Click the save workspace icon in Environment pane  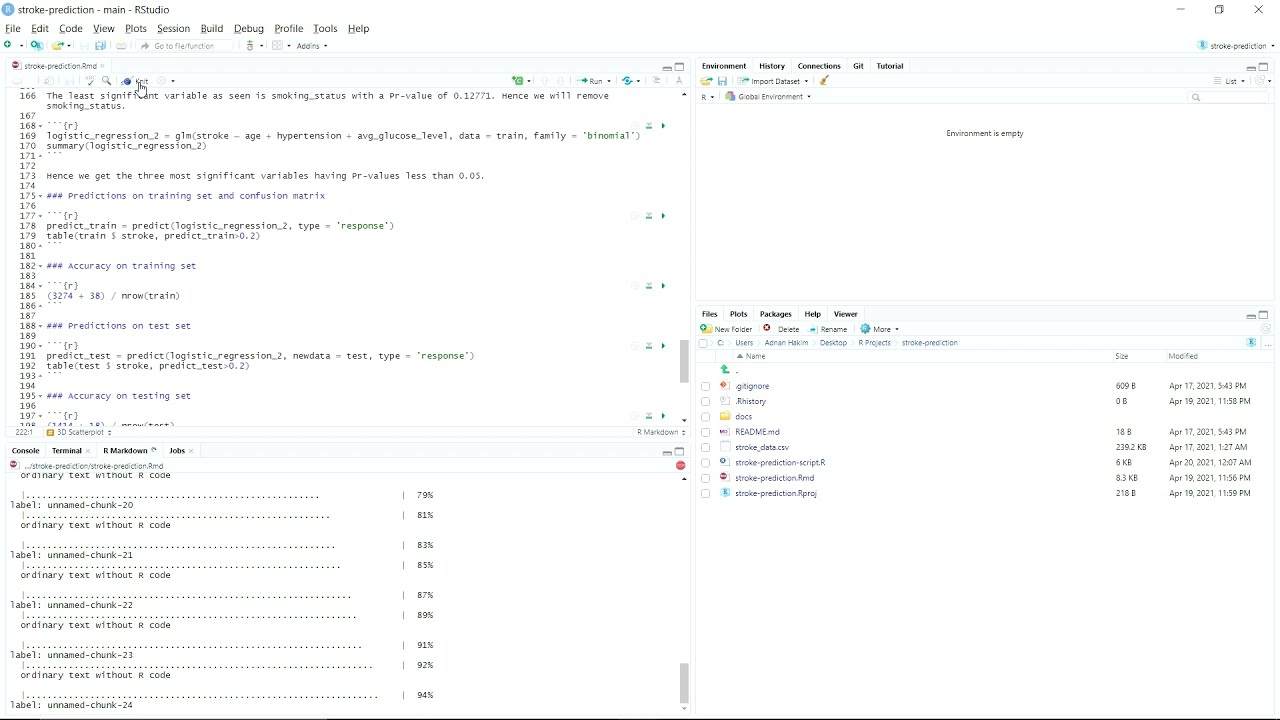[722, 81]
